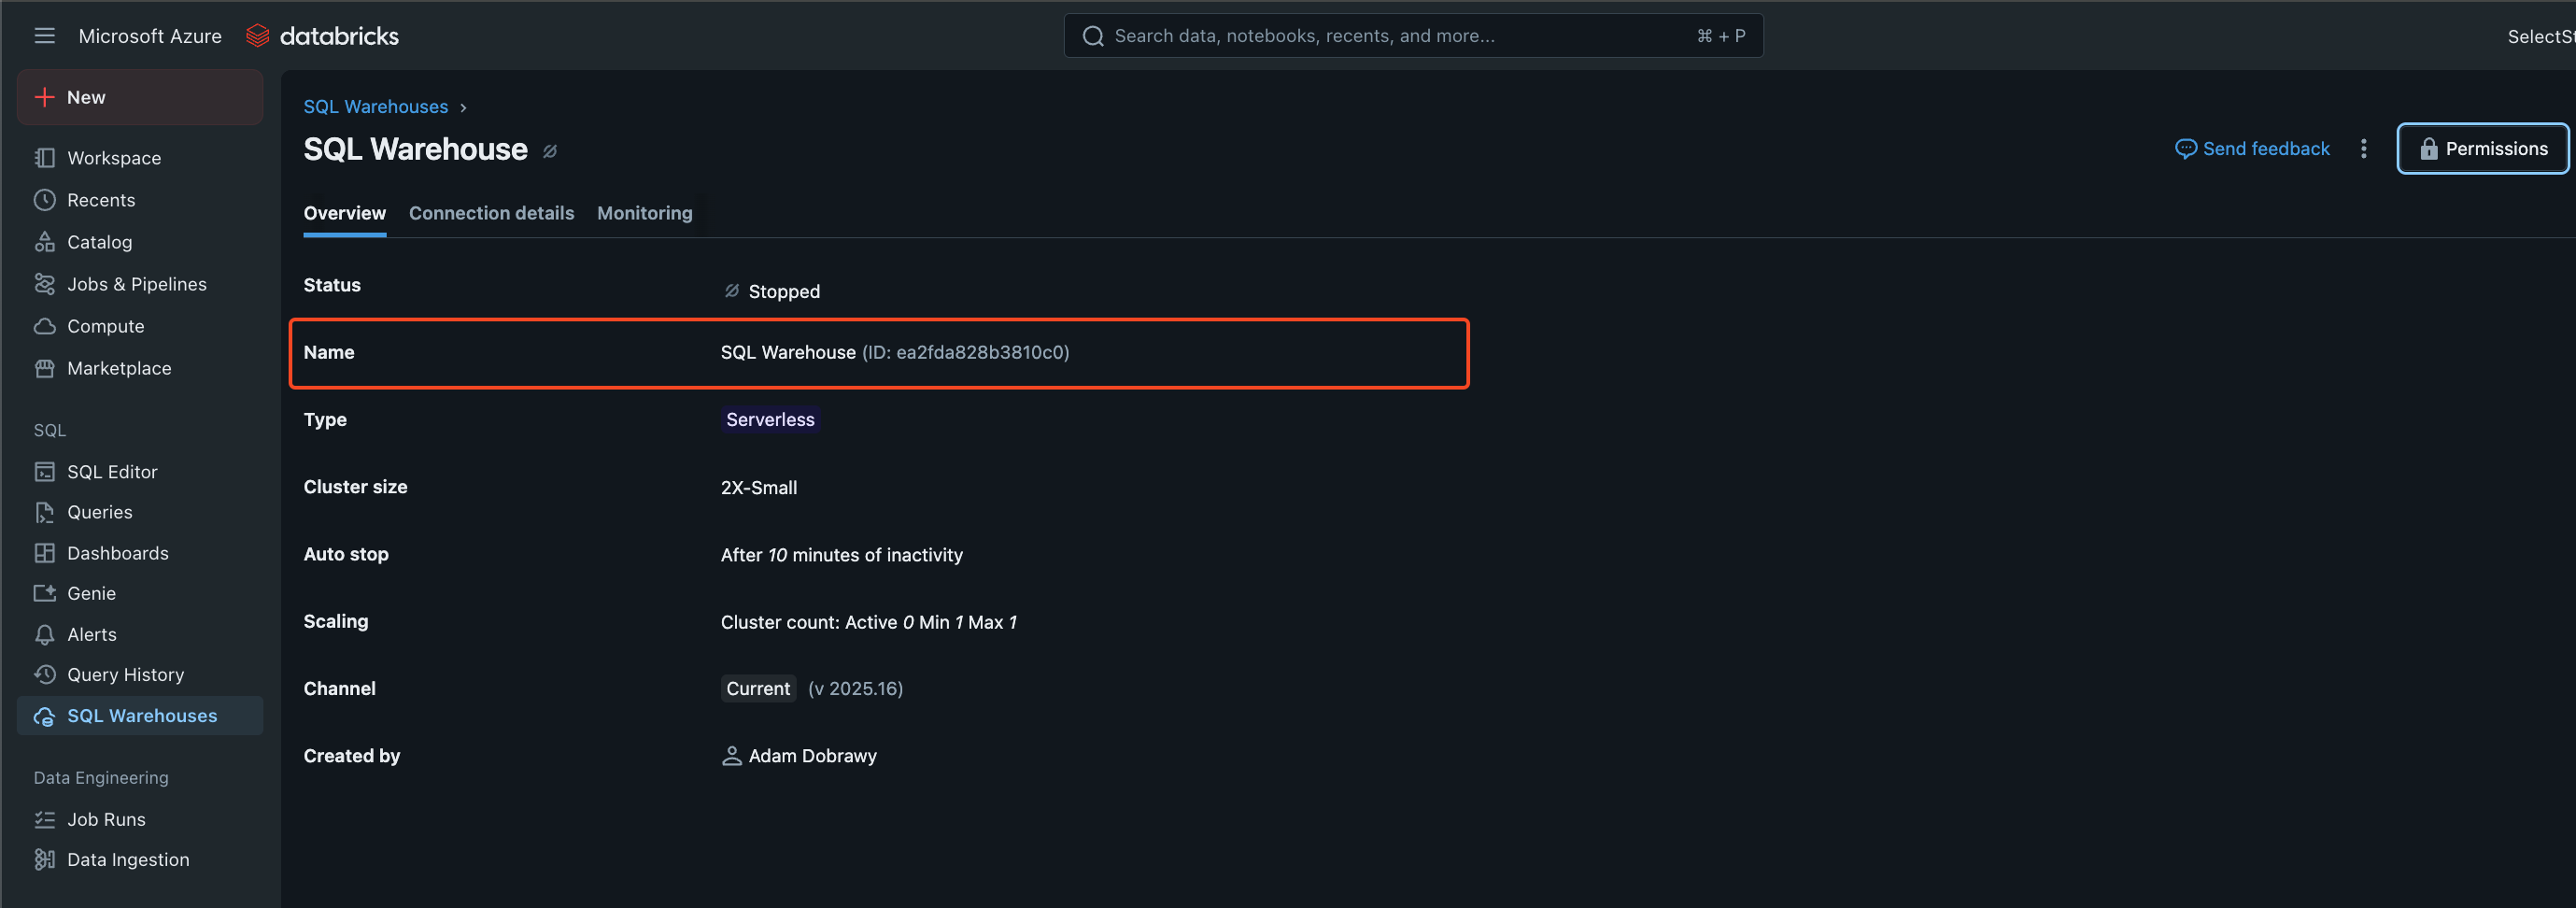2576x908 pixels.
Task: Click the Adam Dobrawy creator name
Action: pyautogui.click(x=812, y=756)
